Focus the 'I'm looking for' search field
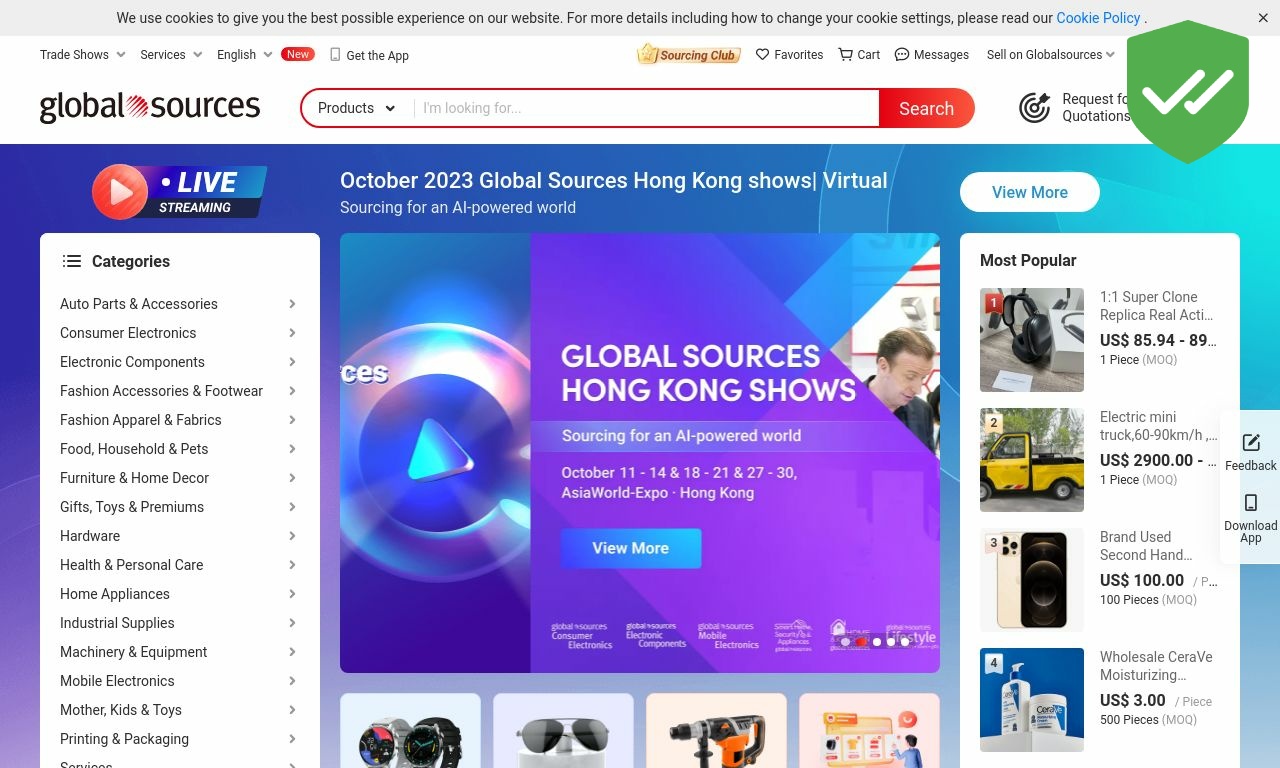This screenshot has height=768, width=1280. (646, 108)
